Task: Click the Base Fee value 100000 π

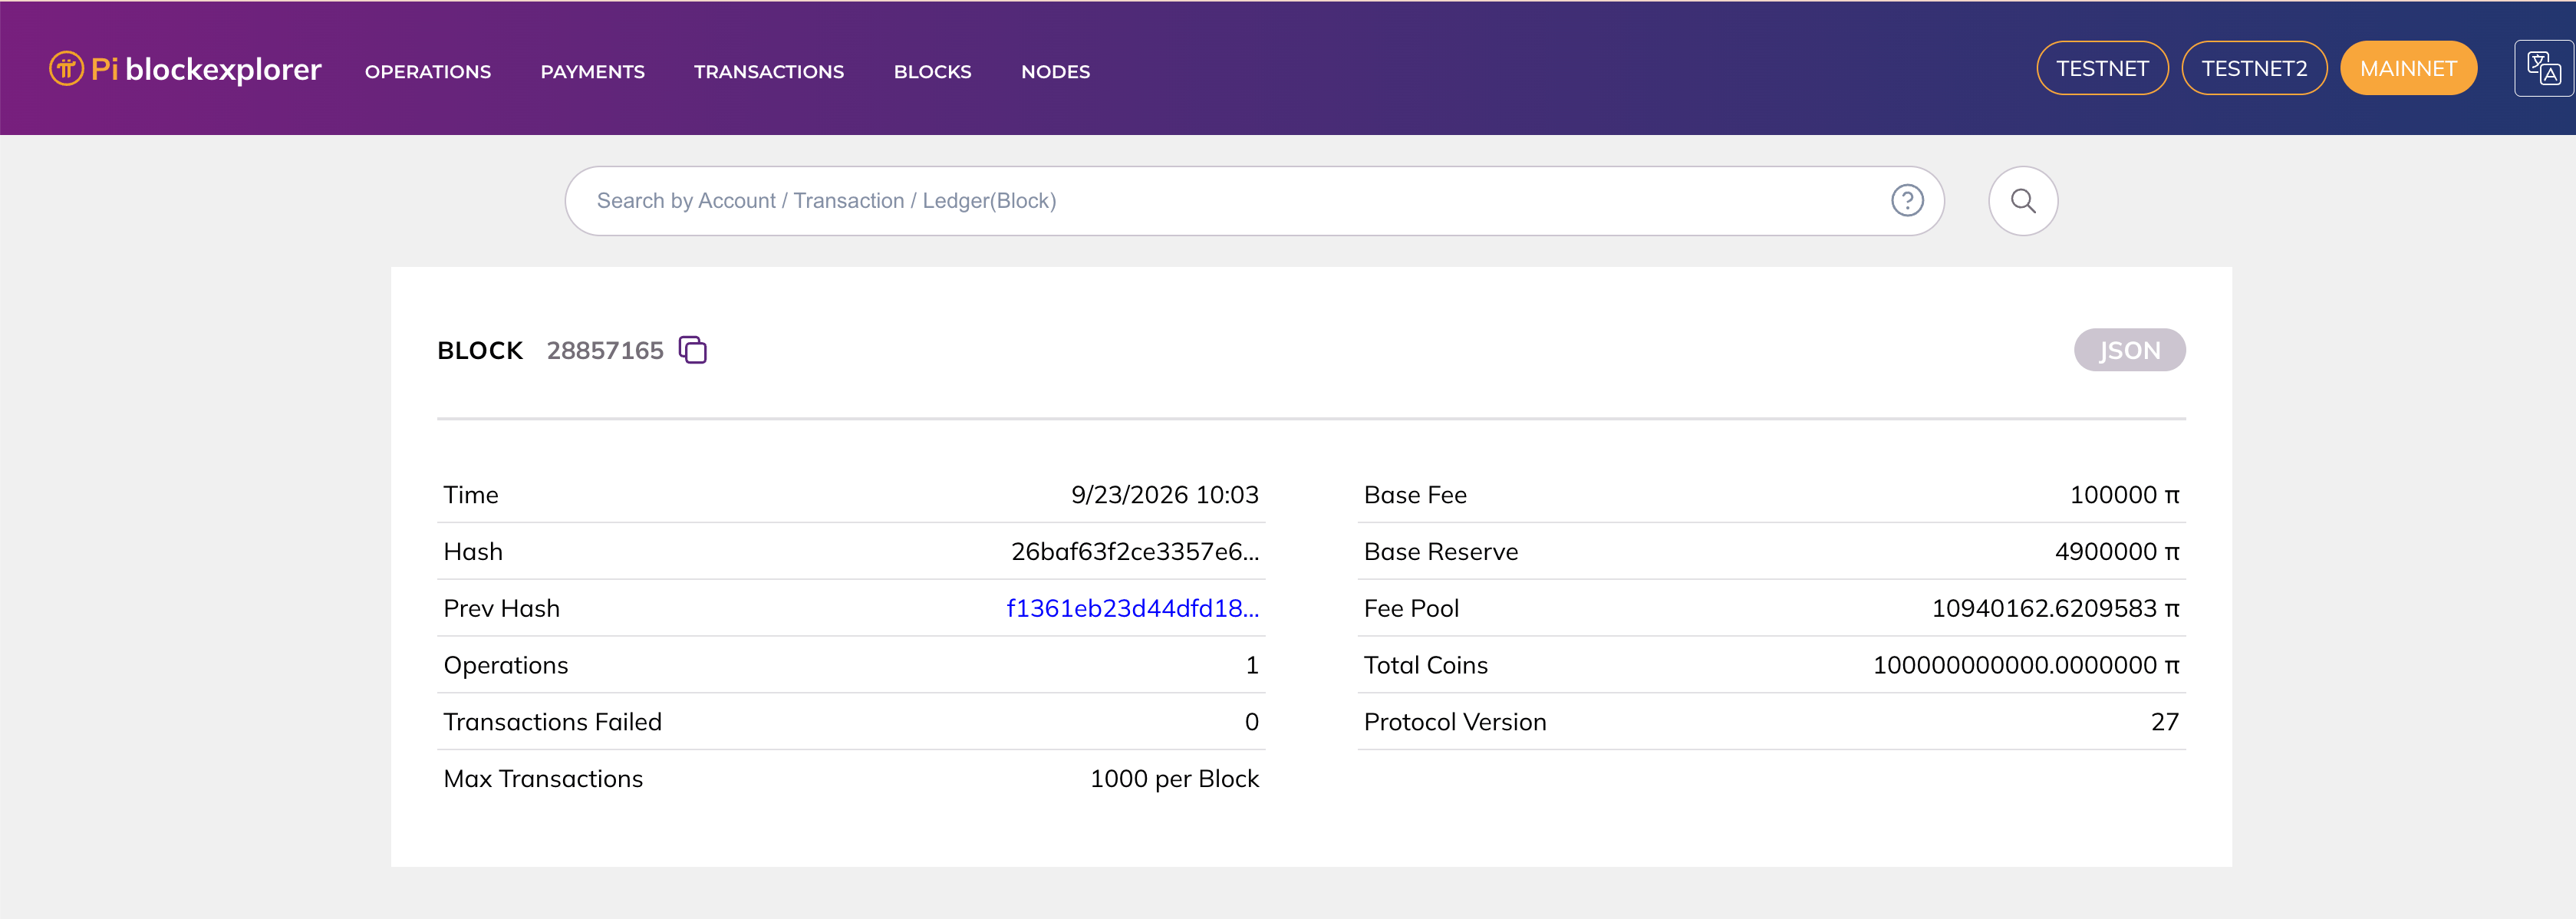Action: (x=2124, y=495)
